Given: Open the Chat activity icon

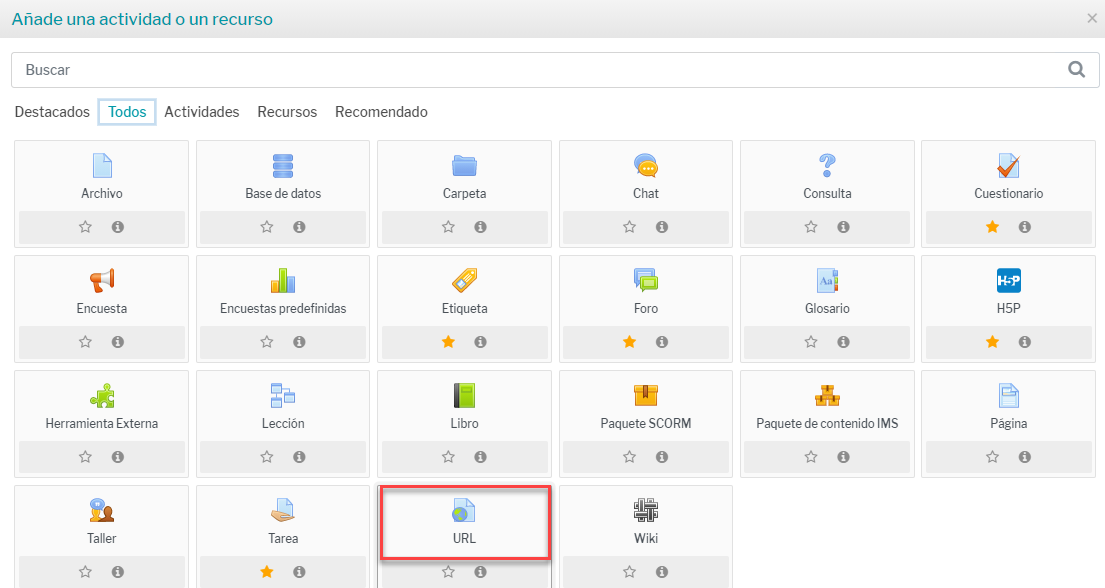Looking at the screenshot, I should (645, 166).
